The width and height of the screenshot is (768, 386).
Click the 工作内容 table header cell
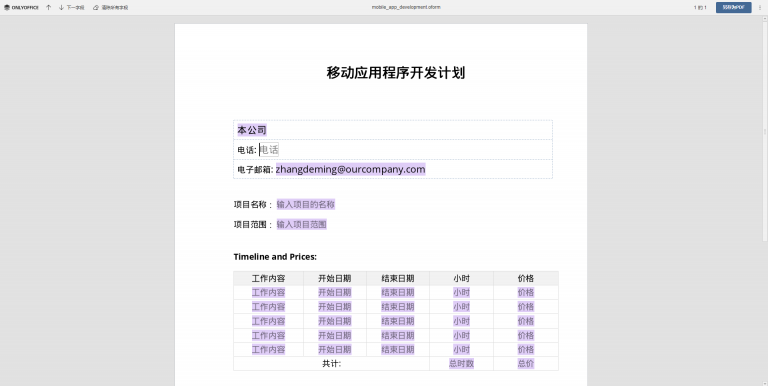pyautogui.click(x=268, y=278)
